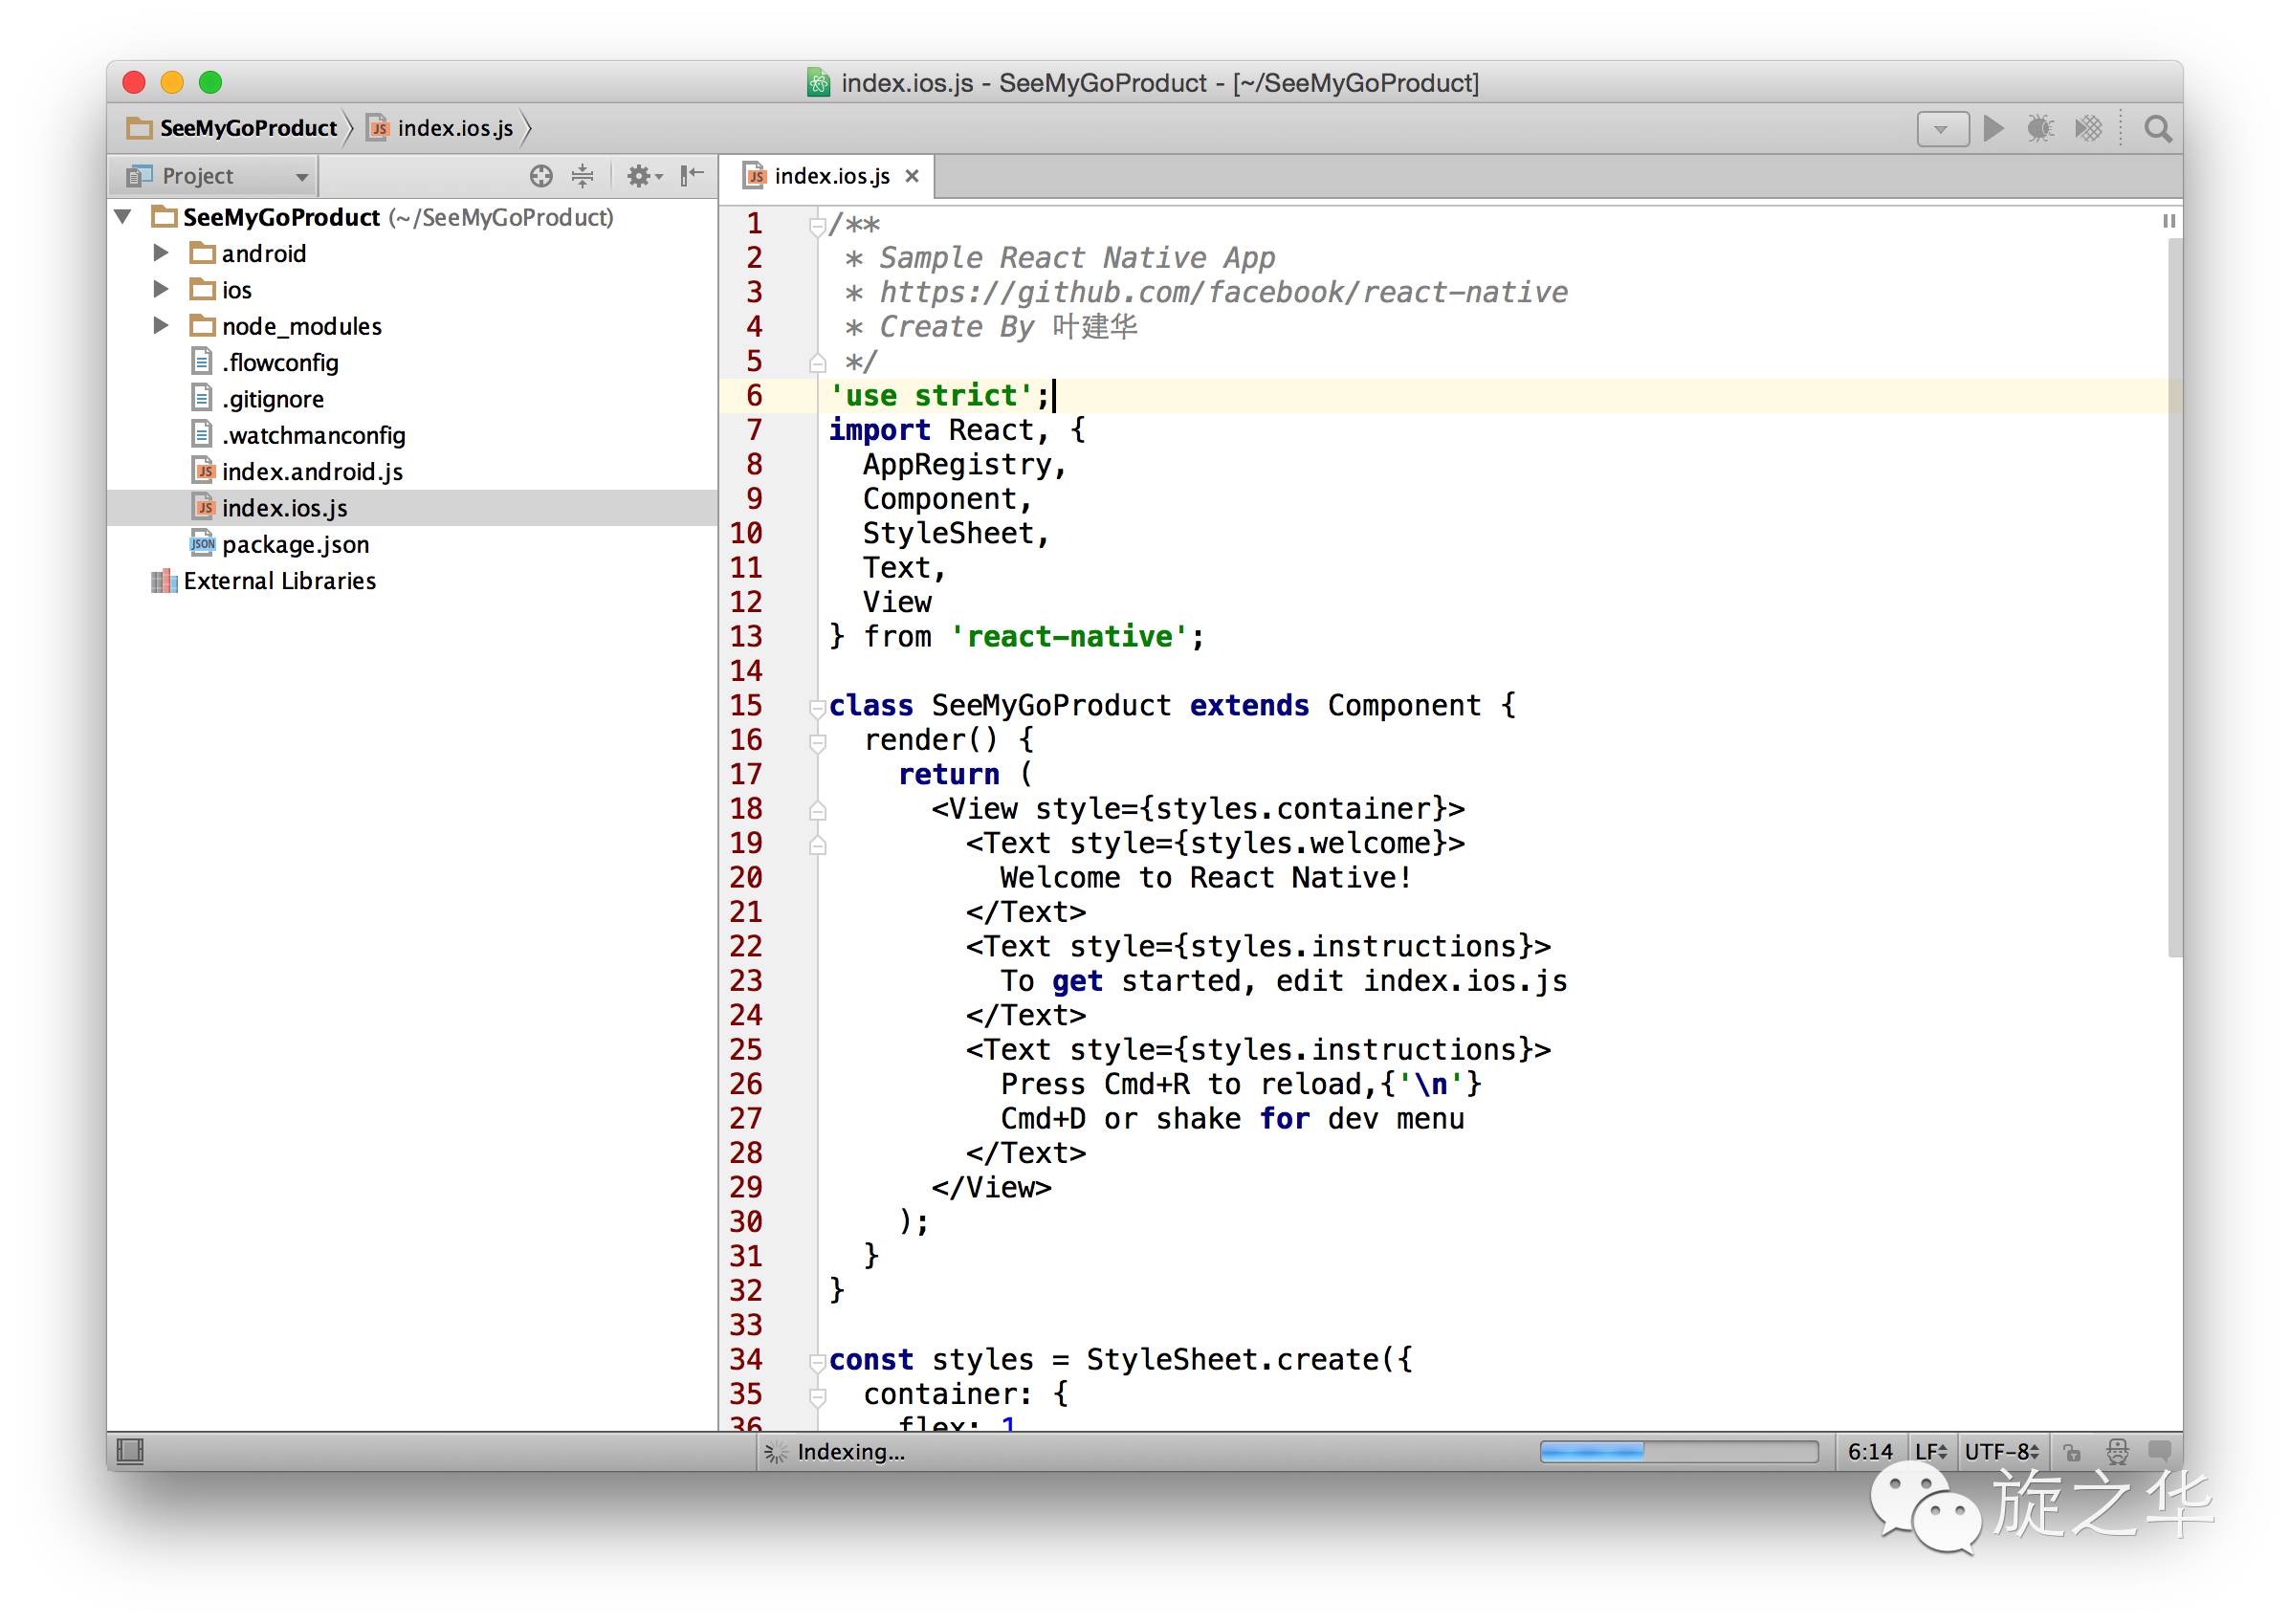Viewport: 2290px width, 1624px height.
Task: Click the Run with Coverage icon
Action: click(2088, 128)
